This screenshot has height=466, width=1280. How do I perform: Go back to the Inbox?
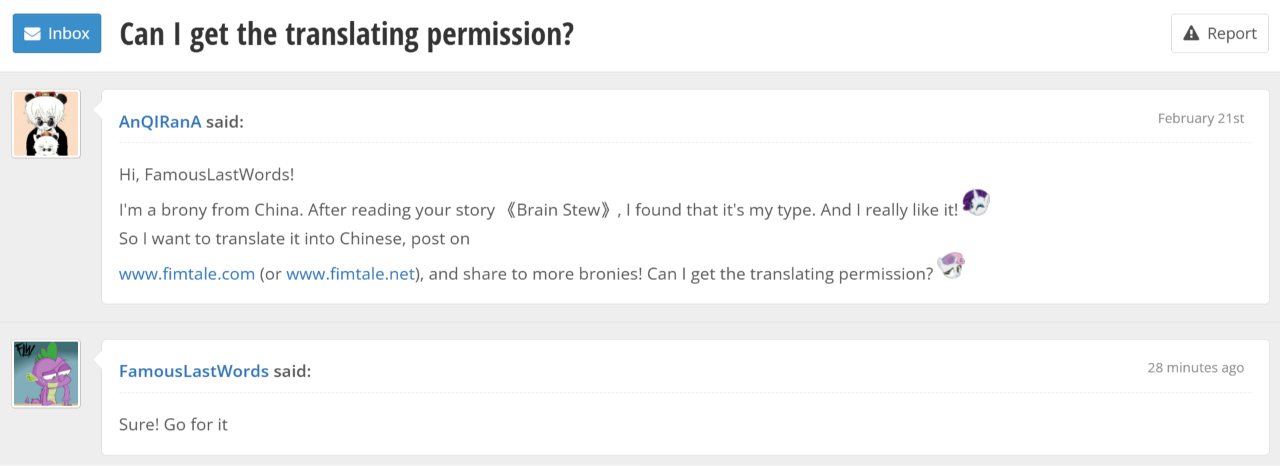pos(57,34)
